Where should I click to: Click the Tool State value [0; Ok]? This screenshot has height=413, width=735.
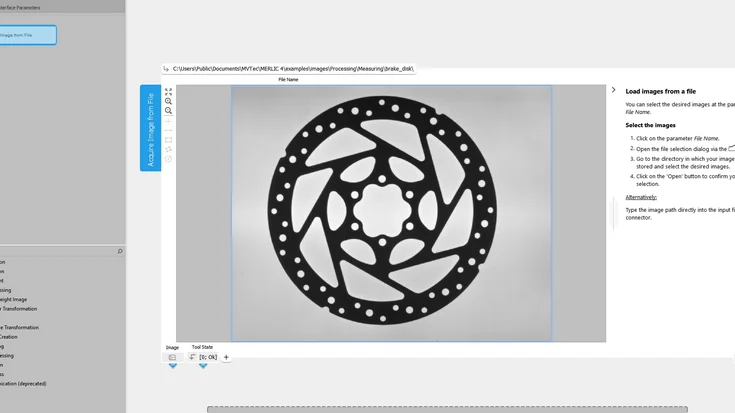click(208, 357)
